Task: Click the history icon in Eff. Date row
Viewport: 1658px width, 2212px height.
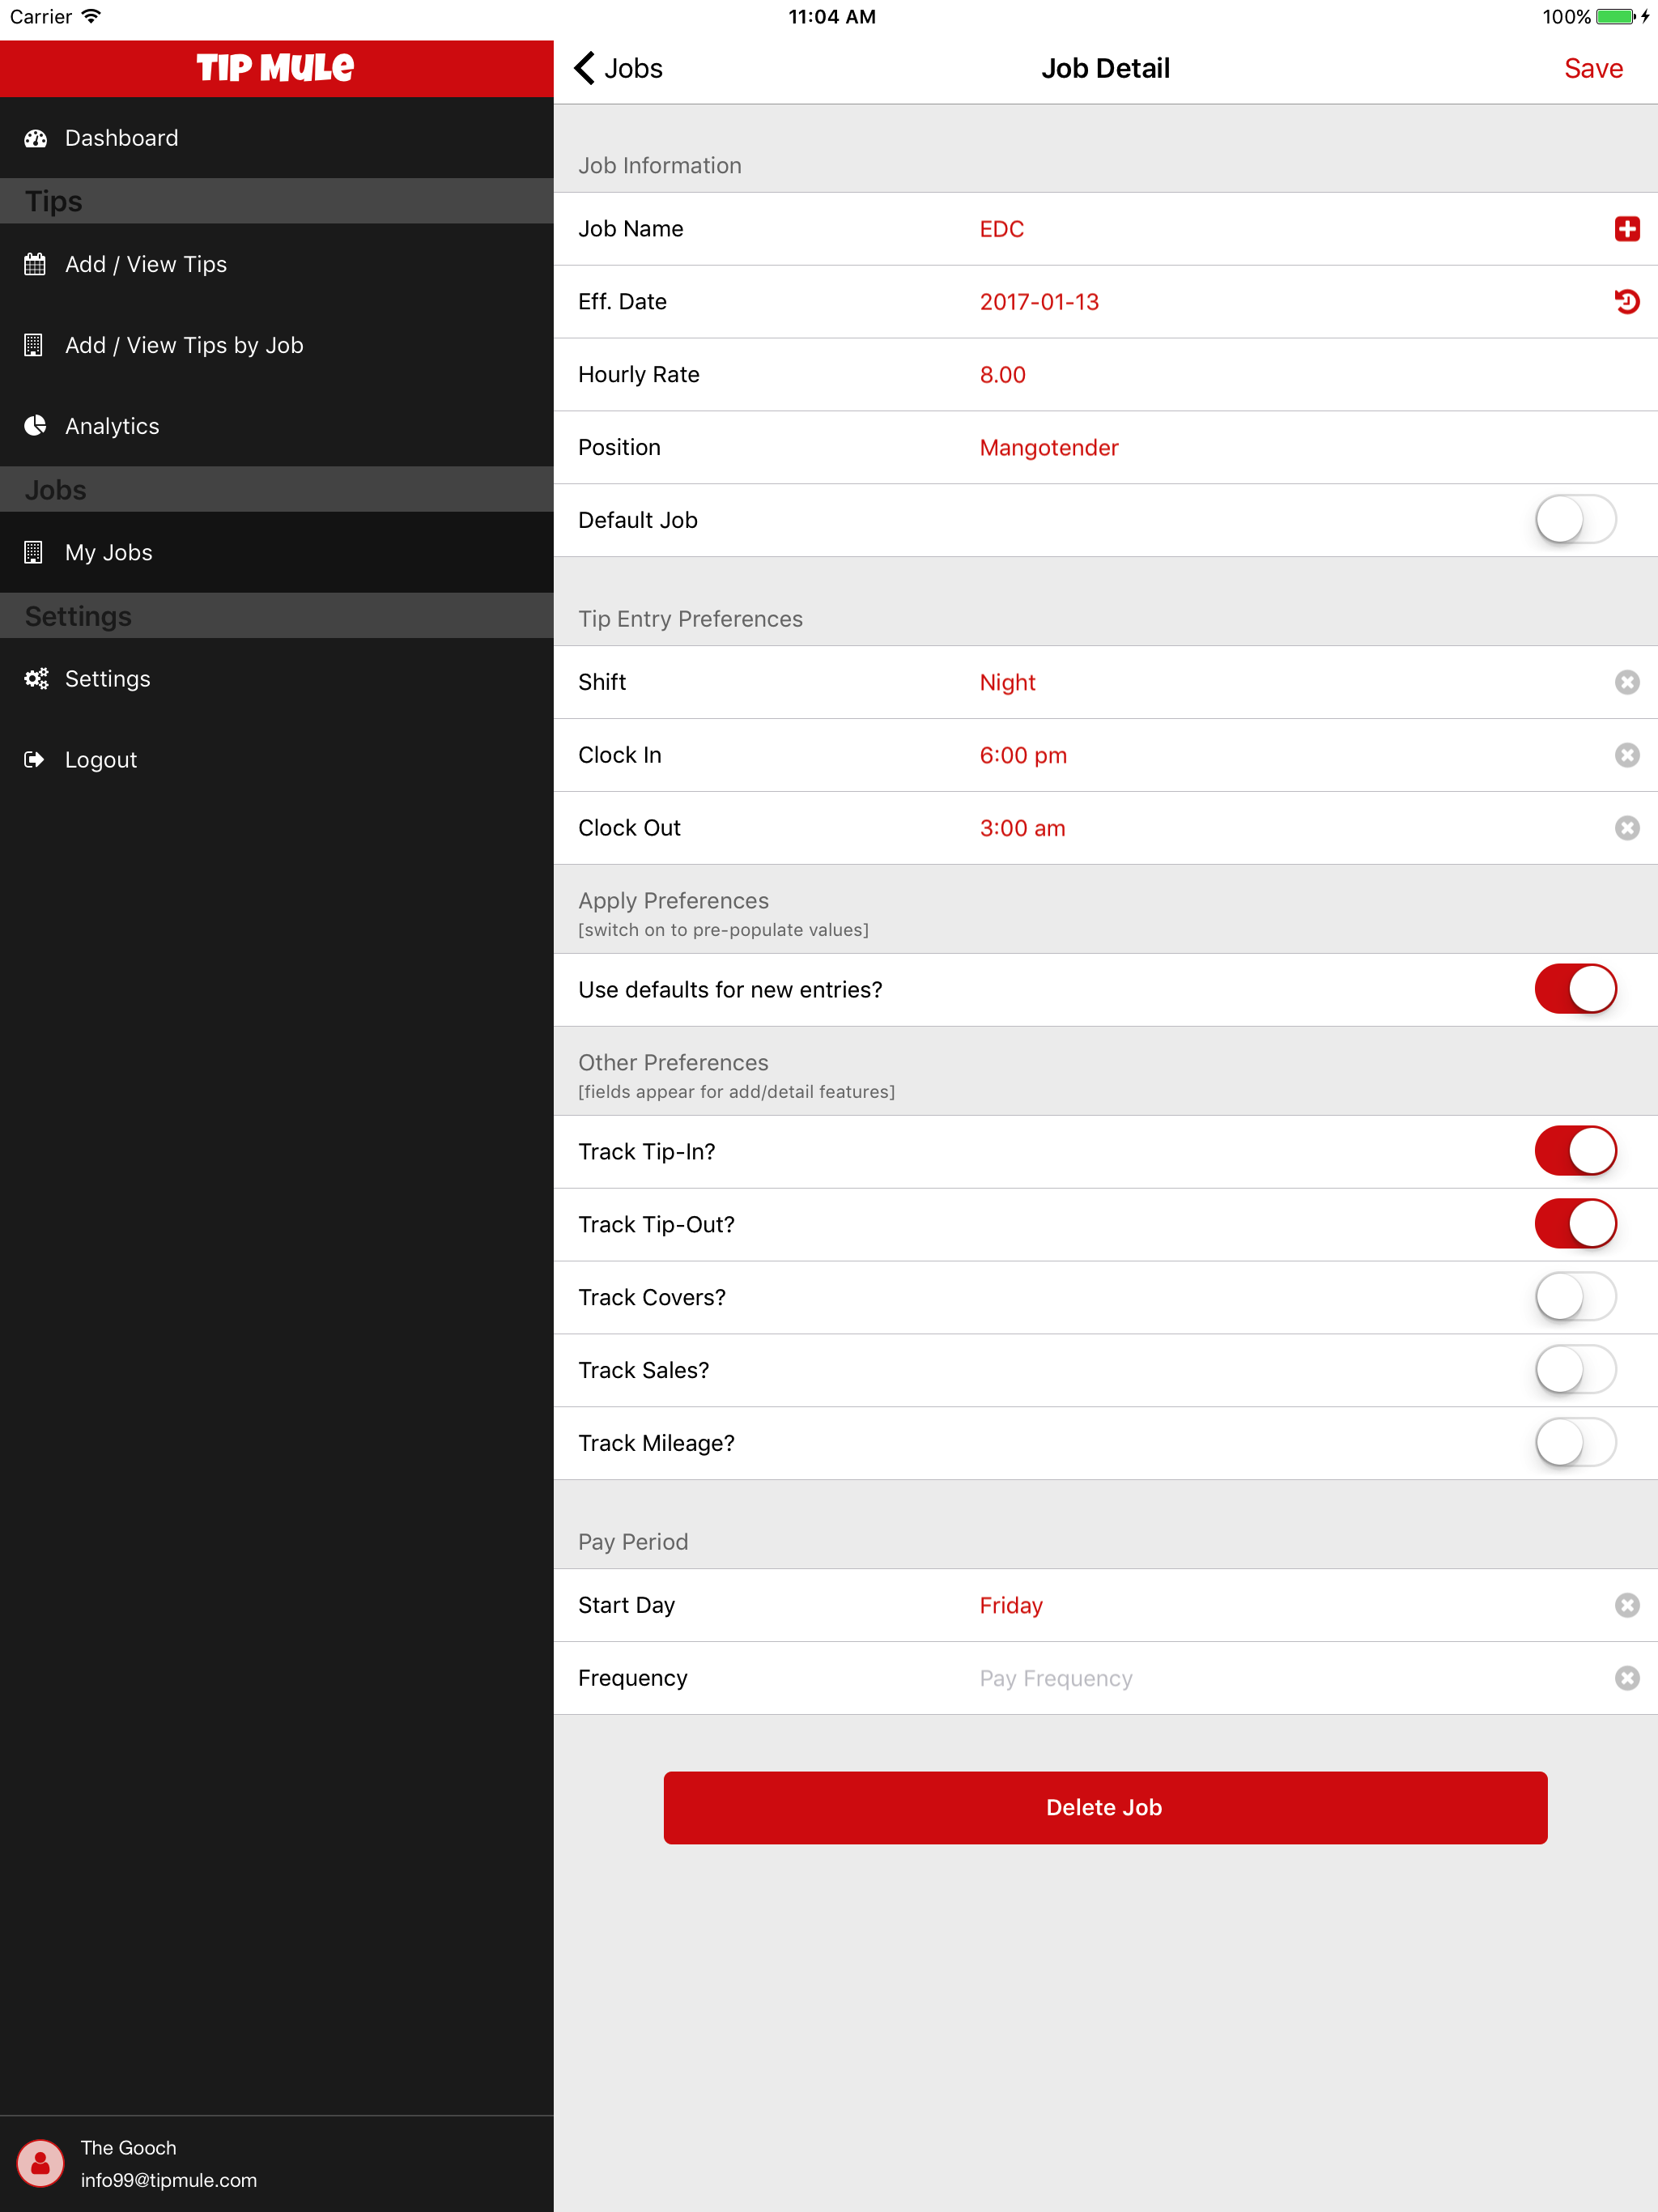Action: pos(1627,302)
